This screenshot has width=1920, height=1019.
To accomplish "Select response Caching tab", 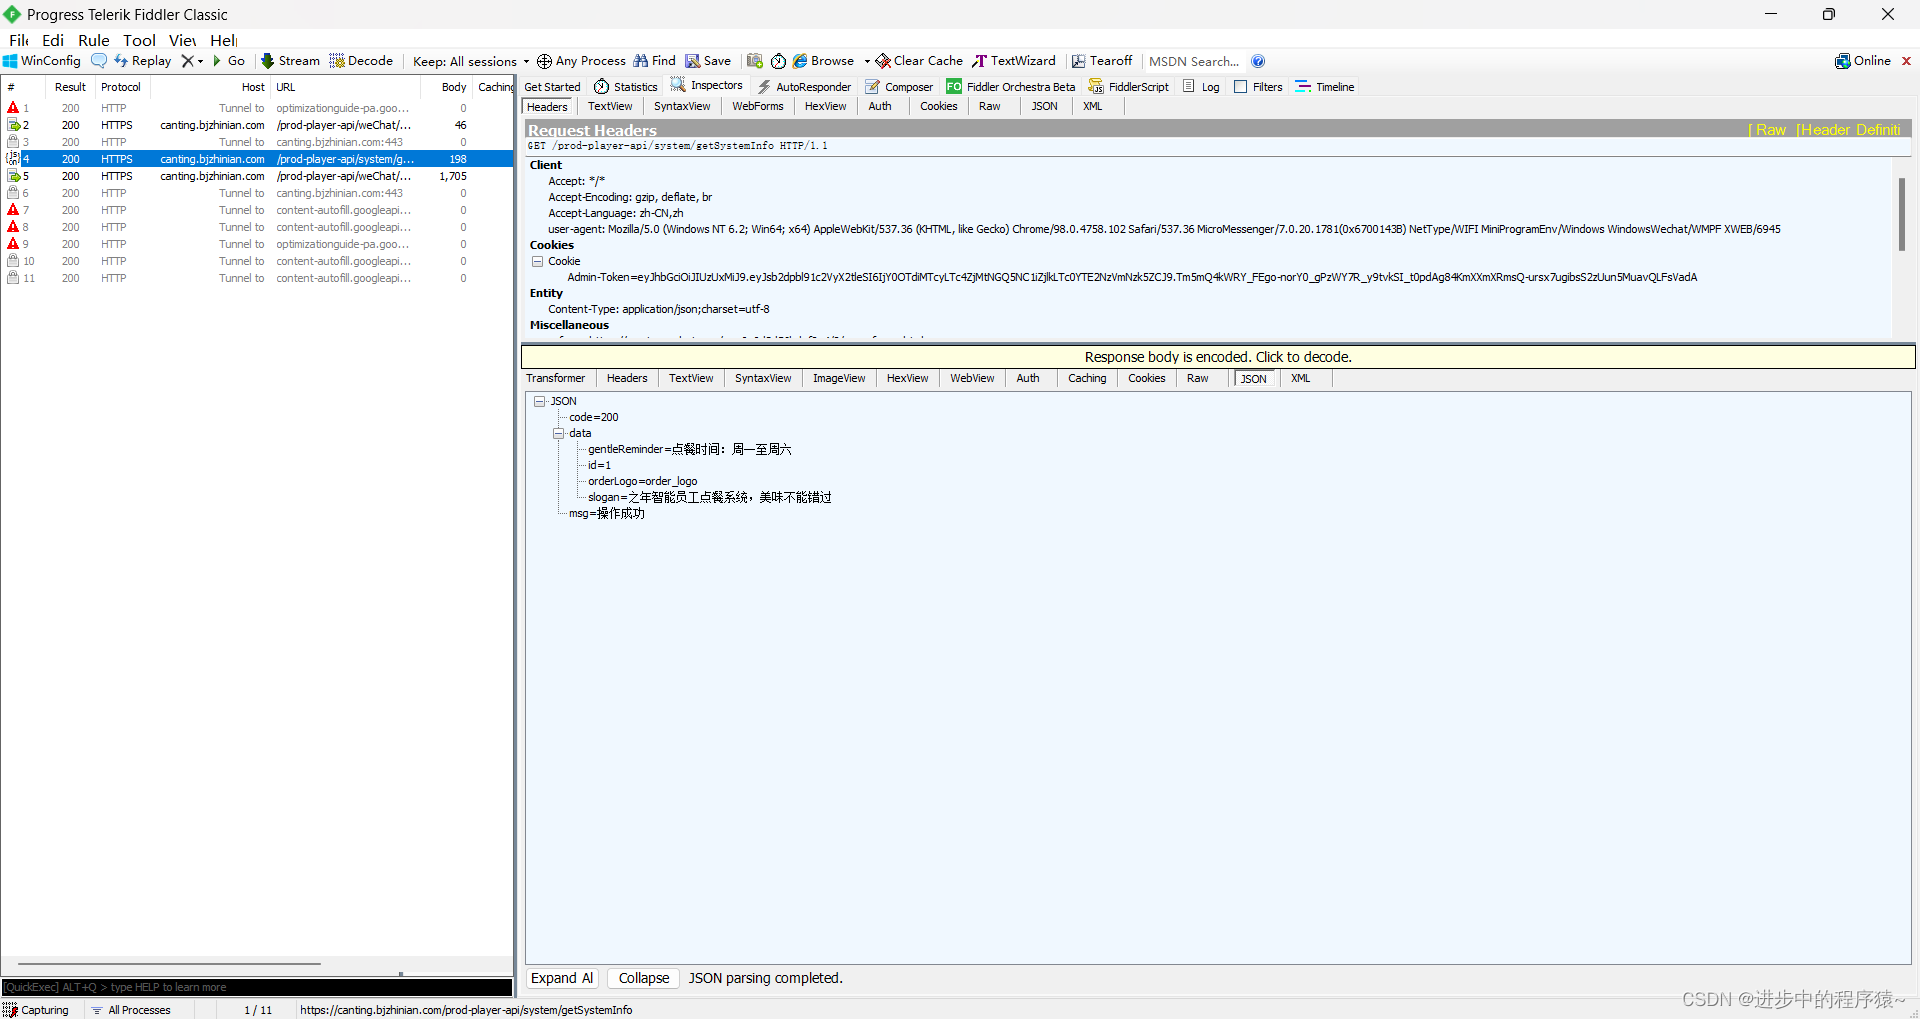I will point(1087,379).
